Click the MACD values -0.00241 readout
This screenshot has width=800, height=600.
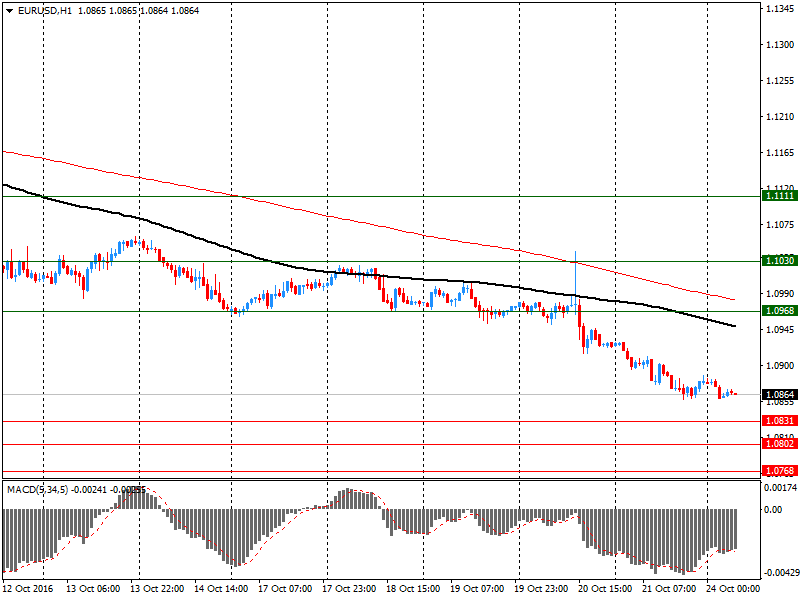coord(89,490)
